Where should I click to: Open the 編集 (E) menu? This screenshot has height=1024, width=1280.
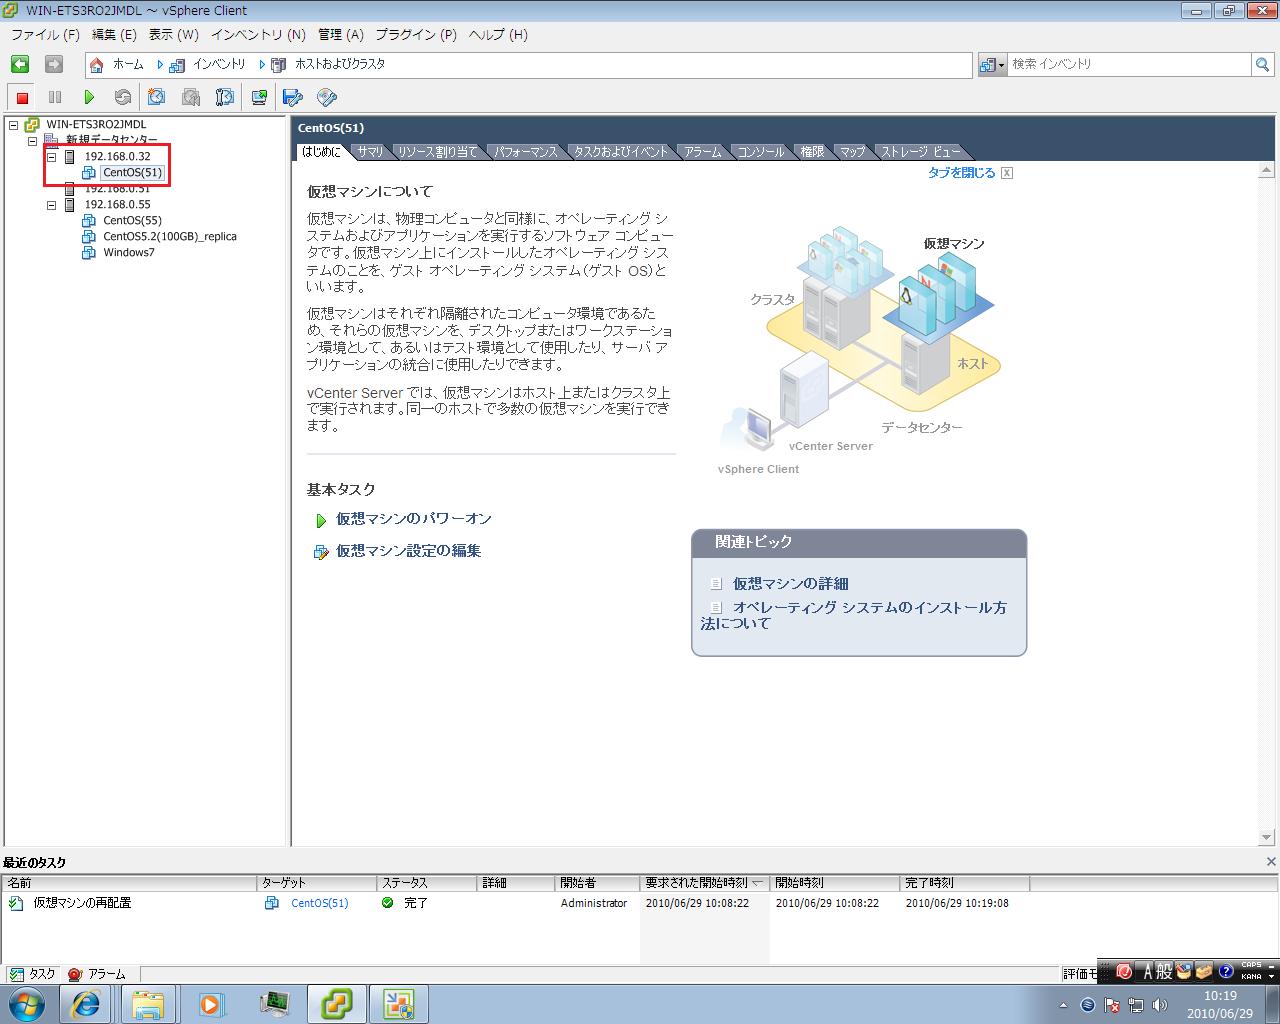pos(114,34)
